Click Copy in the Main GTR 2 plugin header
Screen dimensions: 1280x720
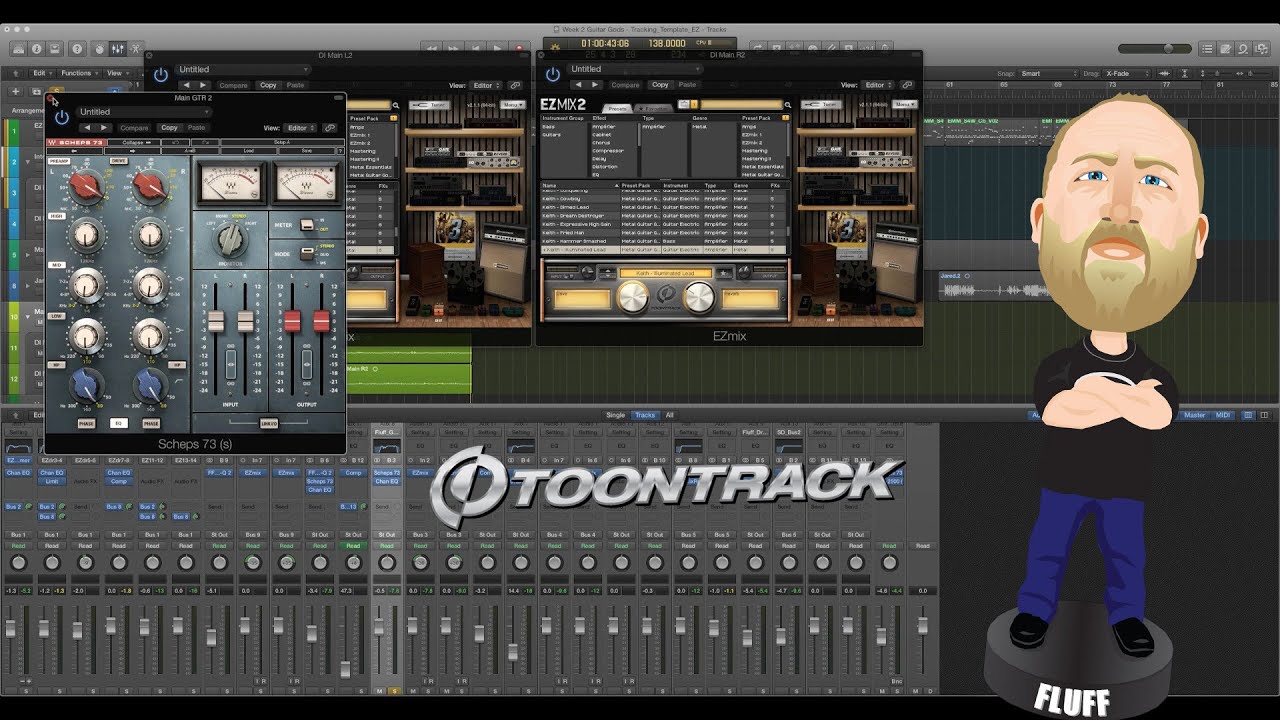pos(169,128)
